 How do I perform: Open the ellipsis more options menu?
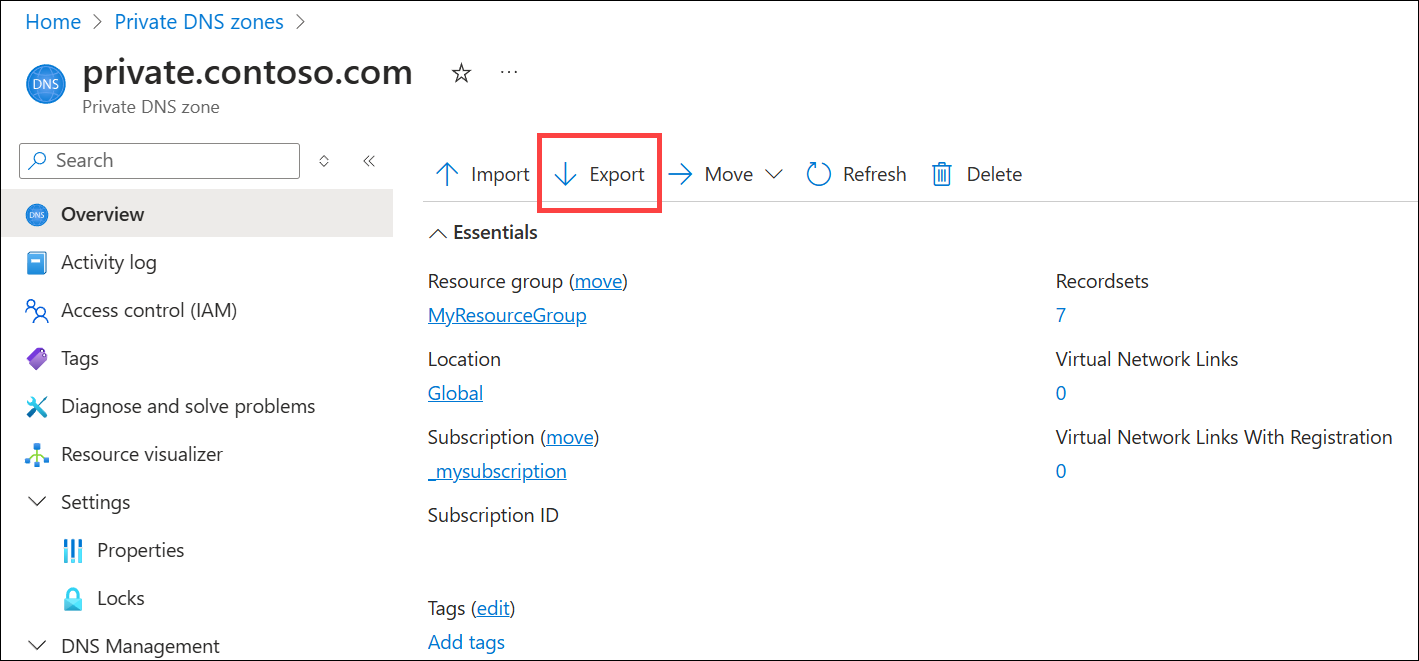click(510, 72)
